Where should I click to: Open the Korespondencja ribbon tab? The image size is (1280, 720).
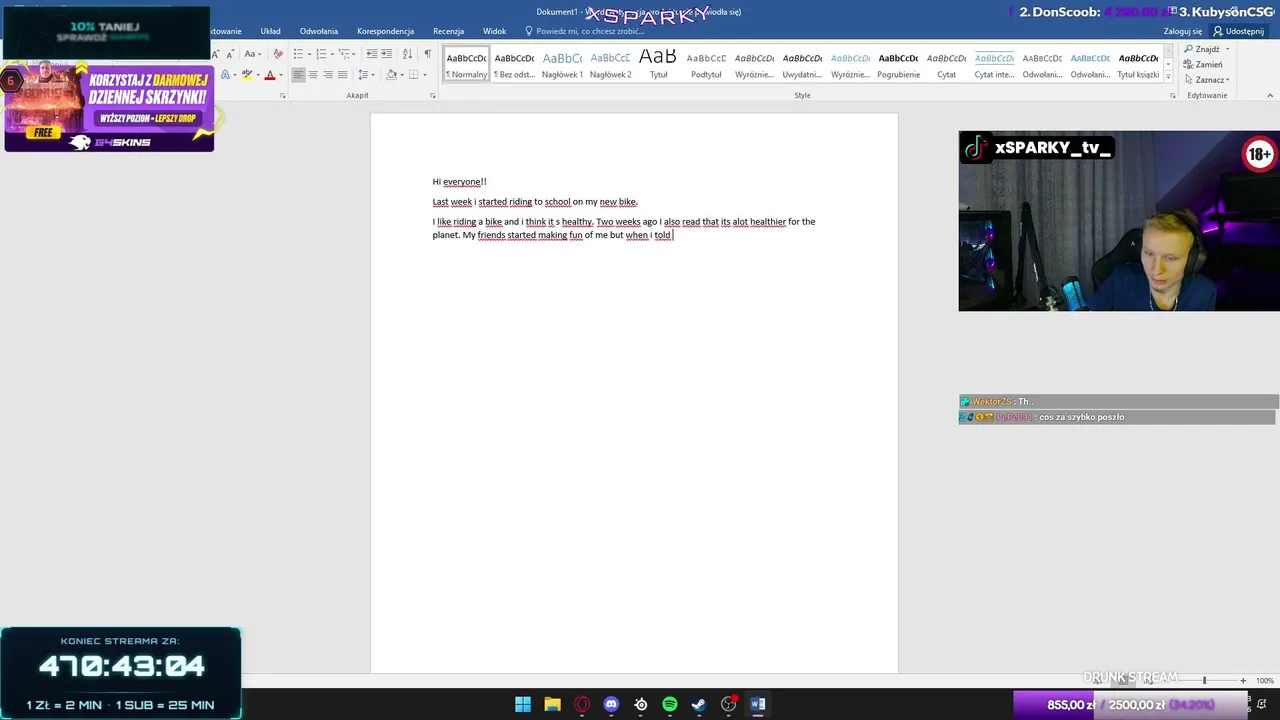point(386,31)
